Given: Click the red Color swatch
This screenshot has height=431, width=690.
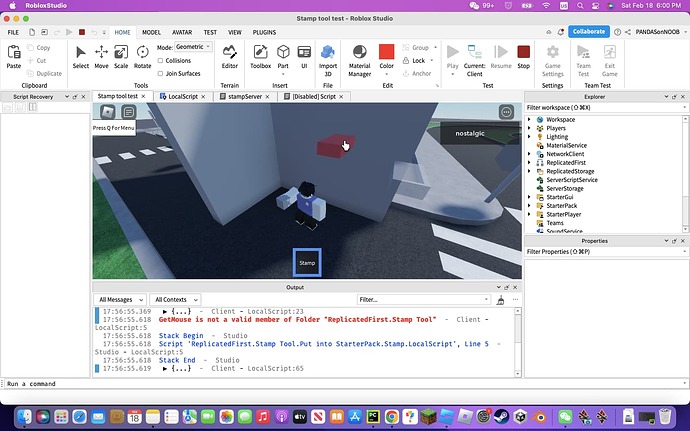Looking at the screenshot, I should click(386, 52).
